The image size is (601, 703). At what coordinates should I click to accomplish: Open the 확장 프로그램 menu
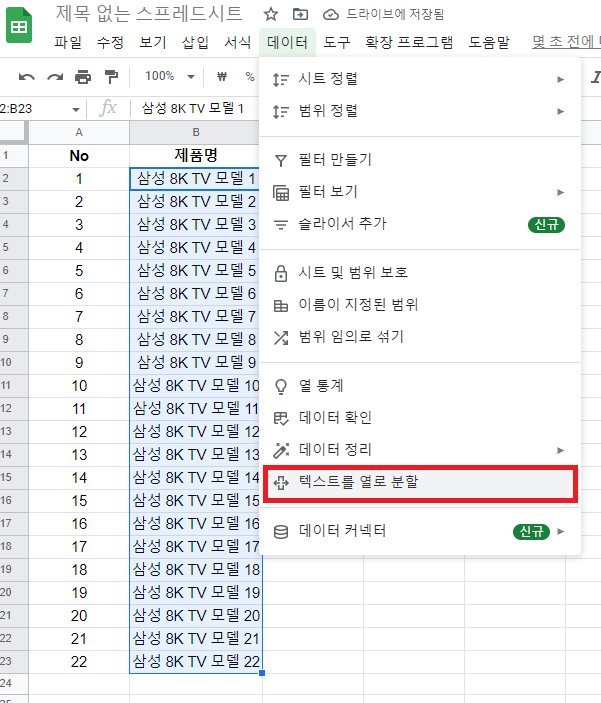pyautogui.click(x=409, y=43)
